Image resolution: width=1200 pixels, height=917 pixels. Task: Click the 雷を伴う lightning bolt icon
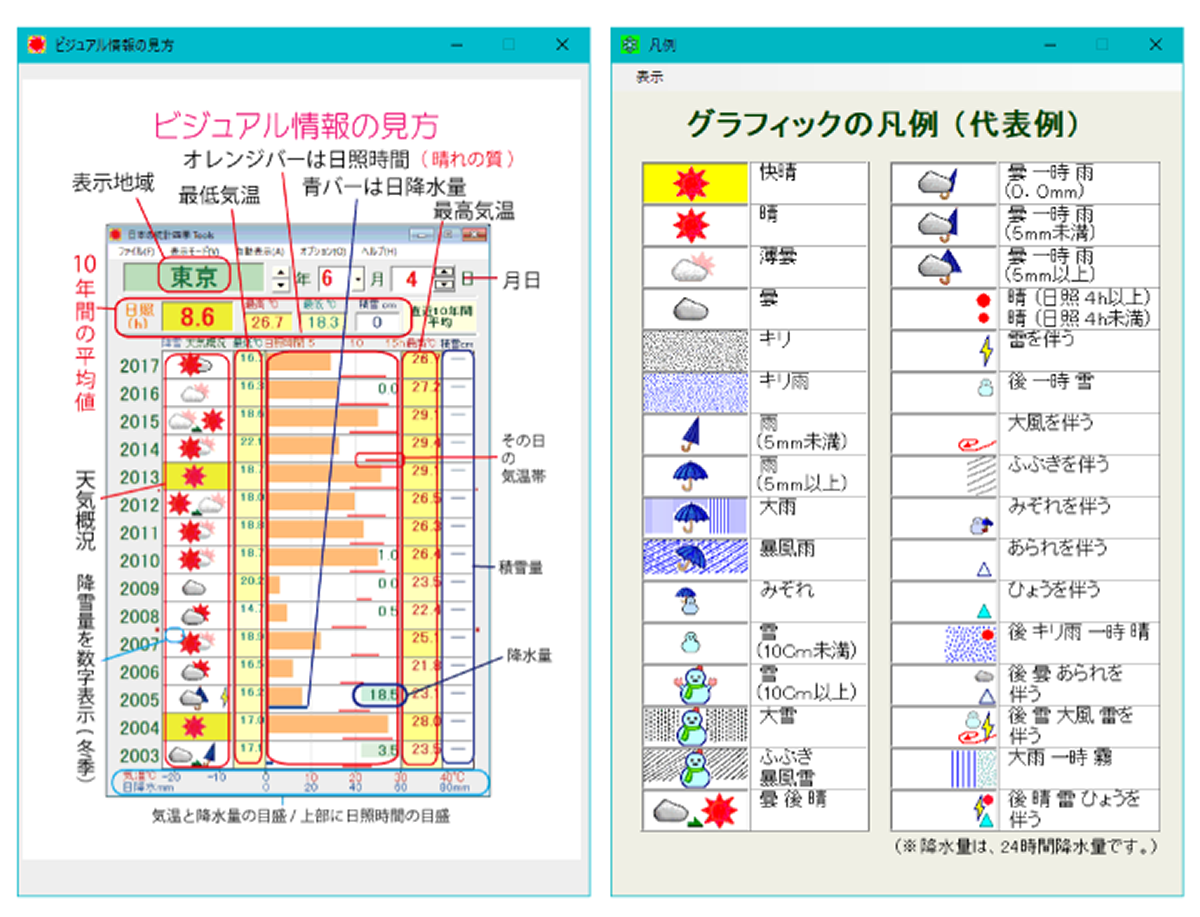(985, 351)
